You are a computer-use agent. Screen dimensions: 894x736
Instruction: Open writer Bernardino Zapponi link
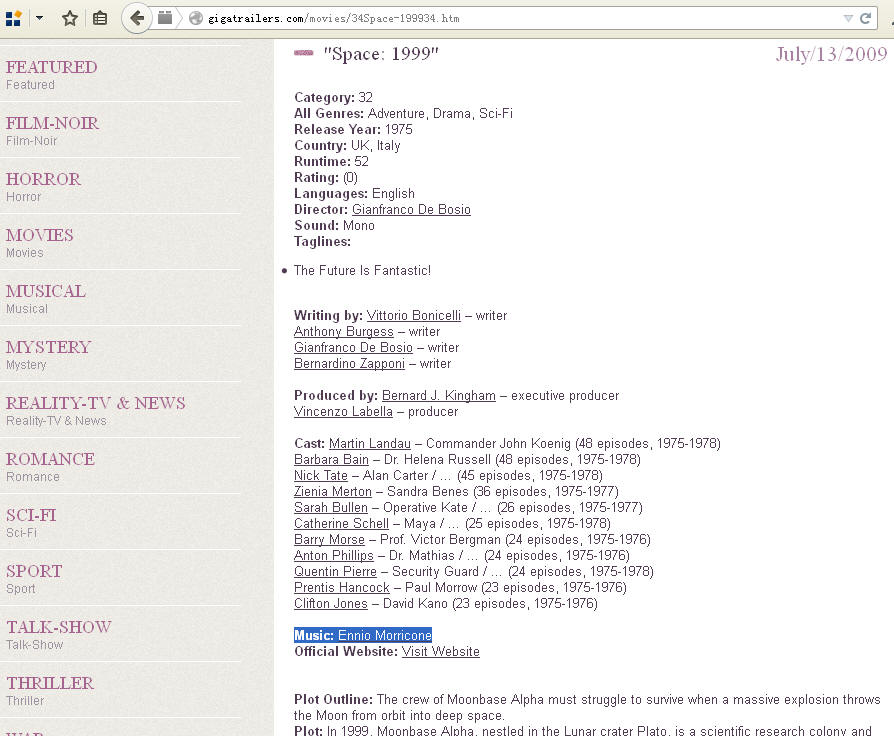tap(349, 363)
